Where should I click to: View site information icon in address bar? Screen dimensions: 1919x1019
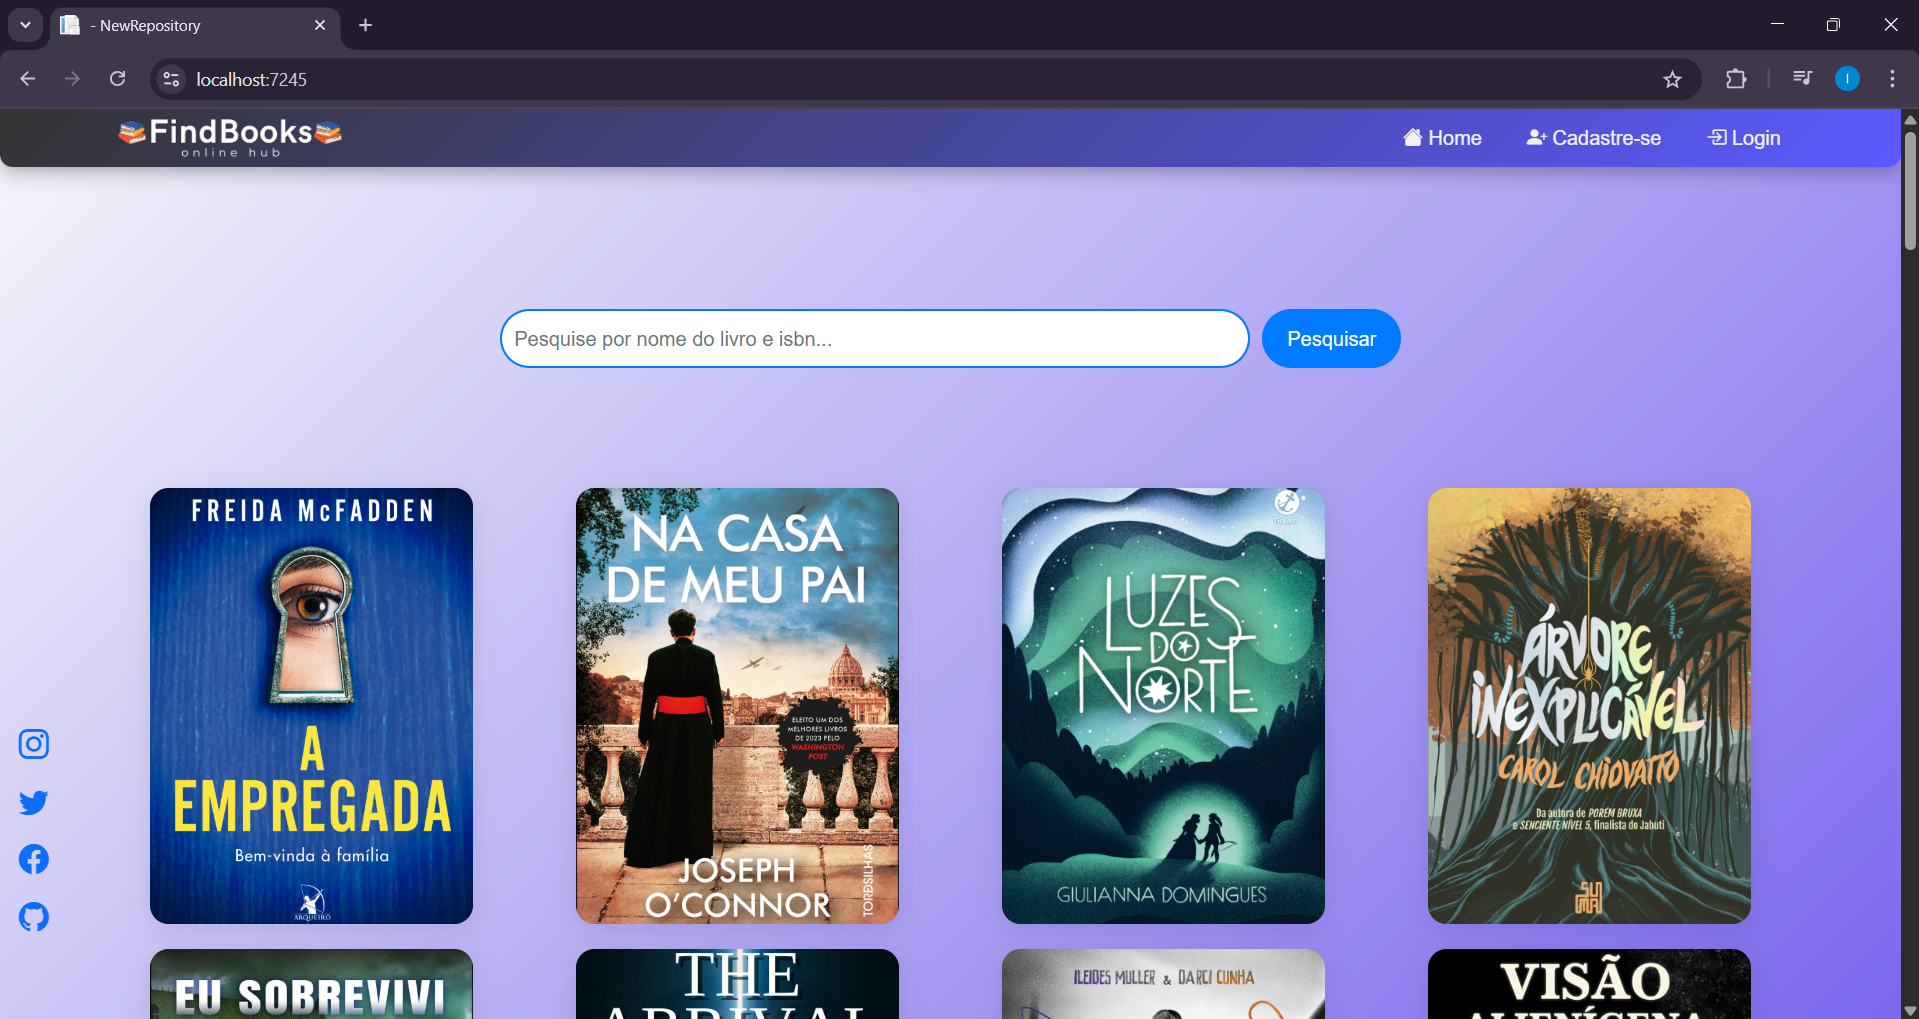171,79
